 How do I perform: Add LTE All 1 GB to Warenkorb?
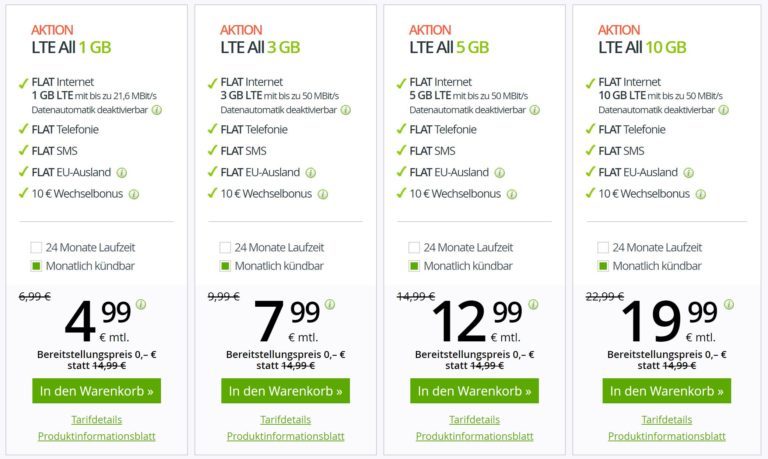pos(96,390)
